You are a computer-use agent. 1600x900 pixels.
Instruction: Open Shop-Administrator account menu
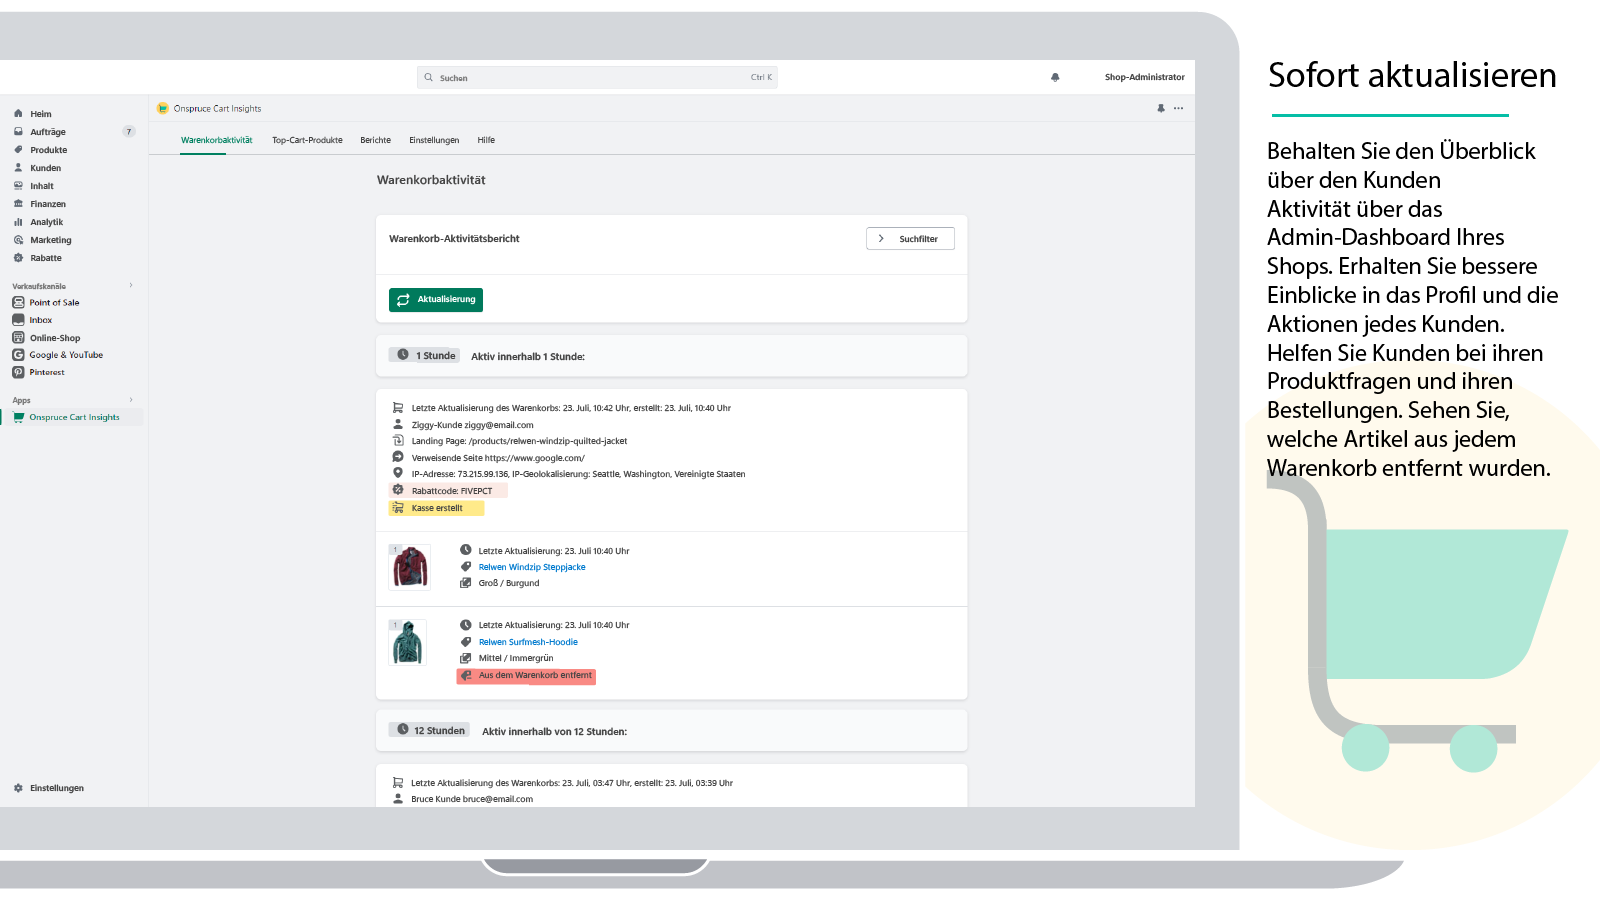coord(1144,77)
